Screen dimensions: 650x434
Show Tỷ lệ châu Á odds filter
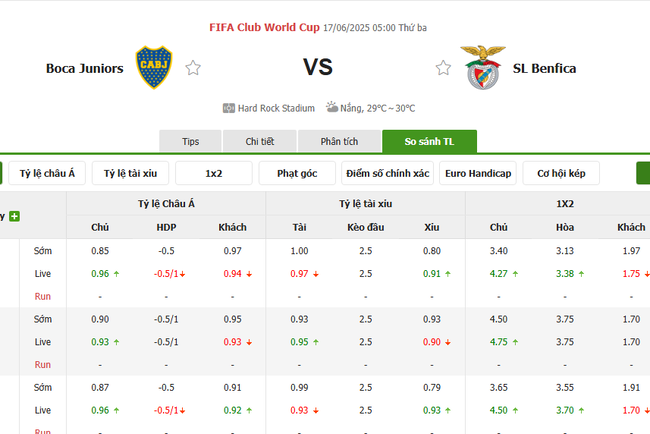point(48,173)
